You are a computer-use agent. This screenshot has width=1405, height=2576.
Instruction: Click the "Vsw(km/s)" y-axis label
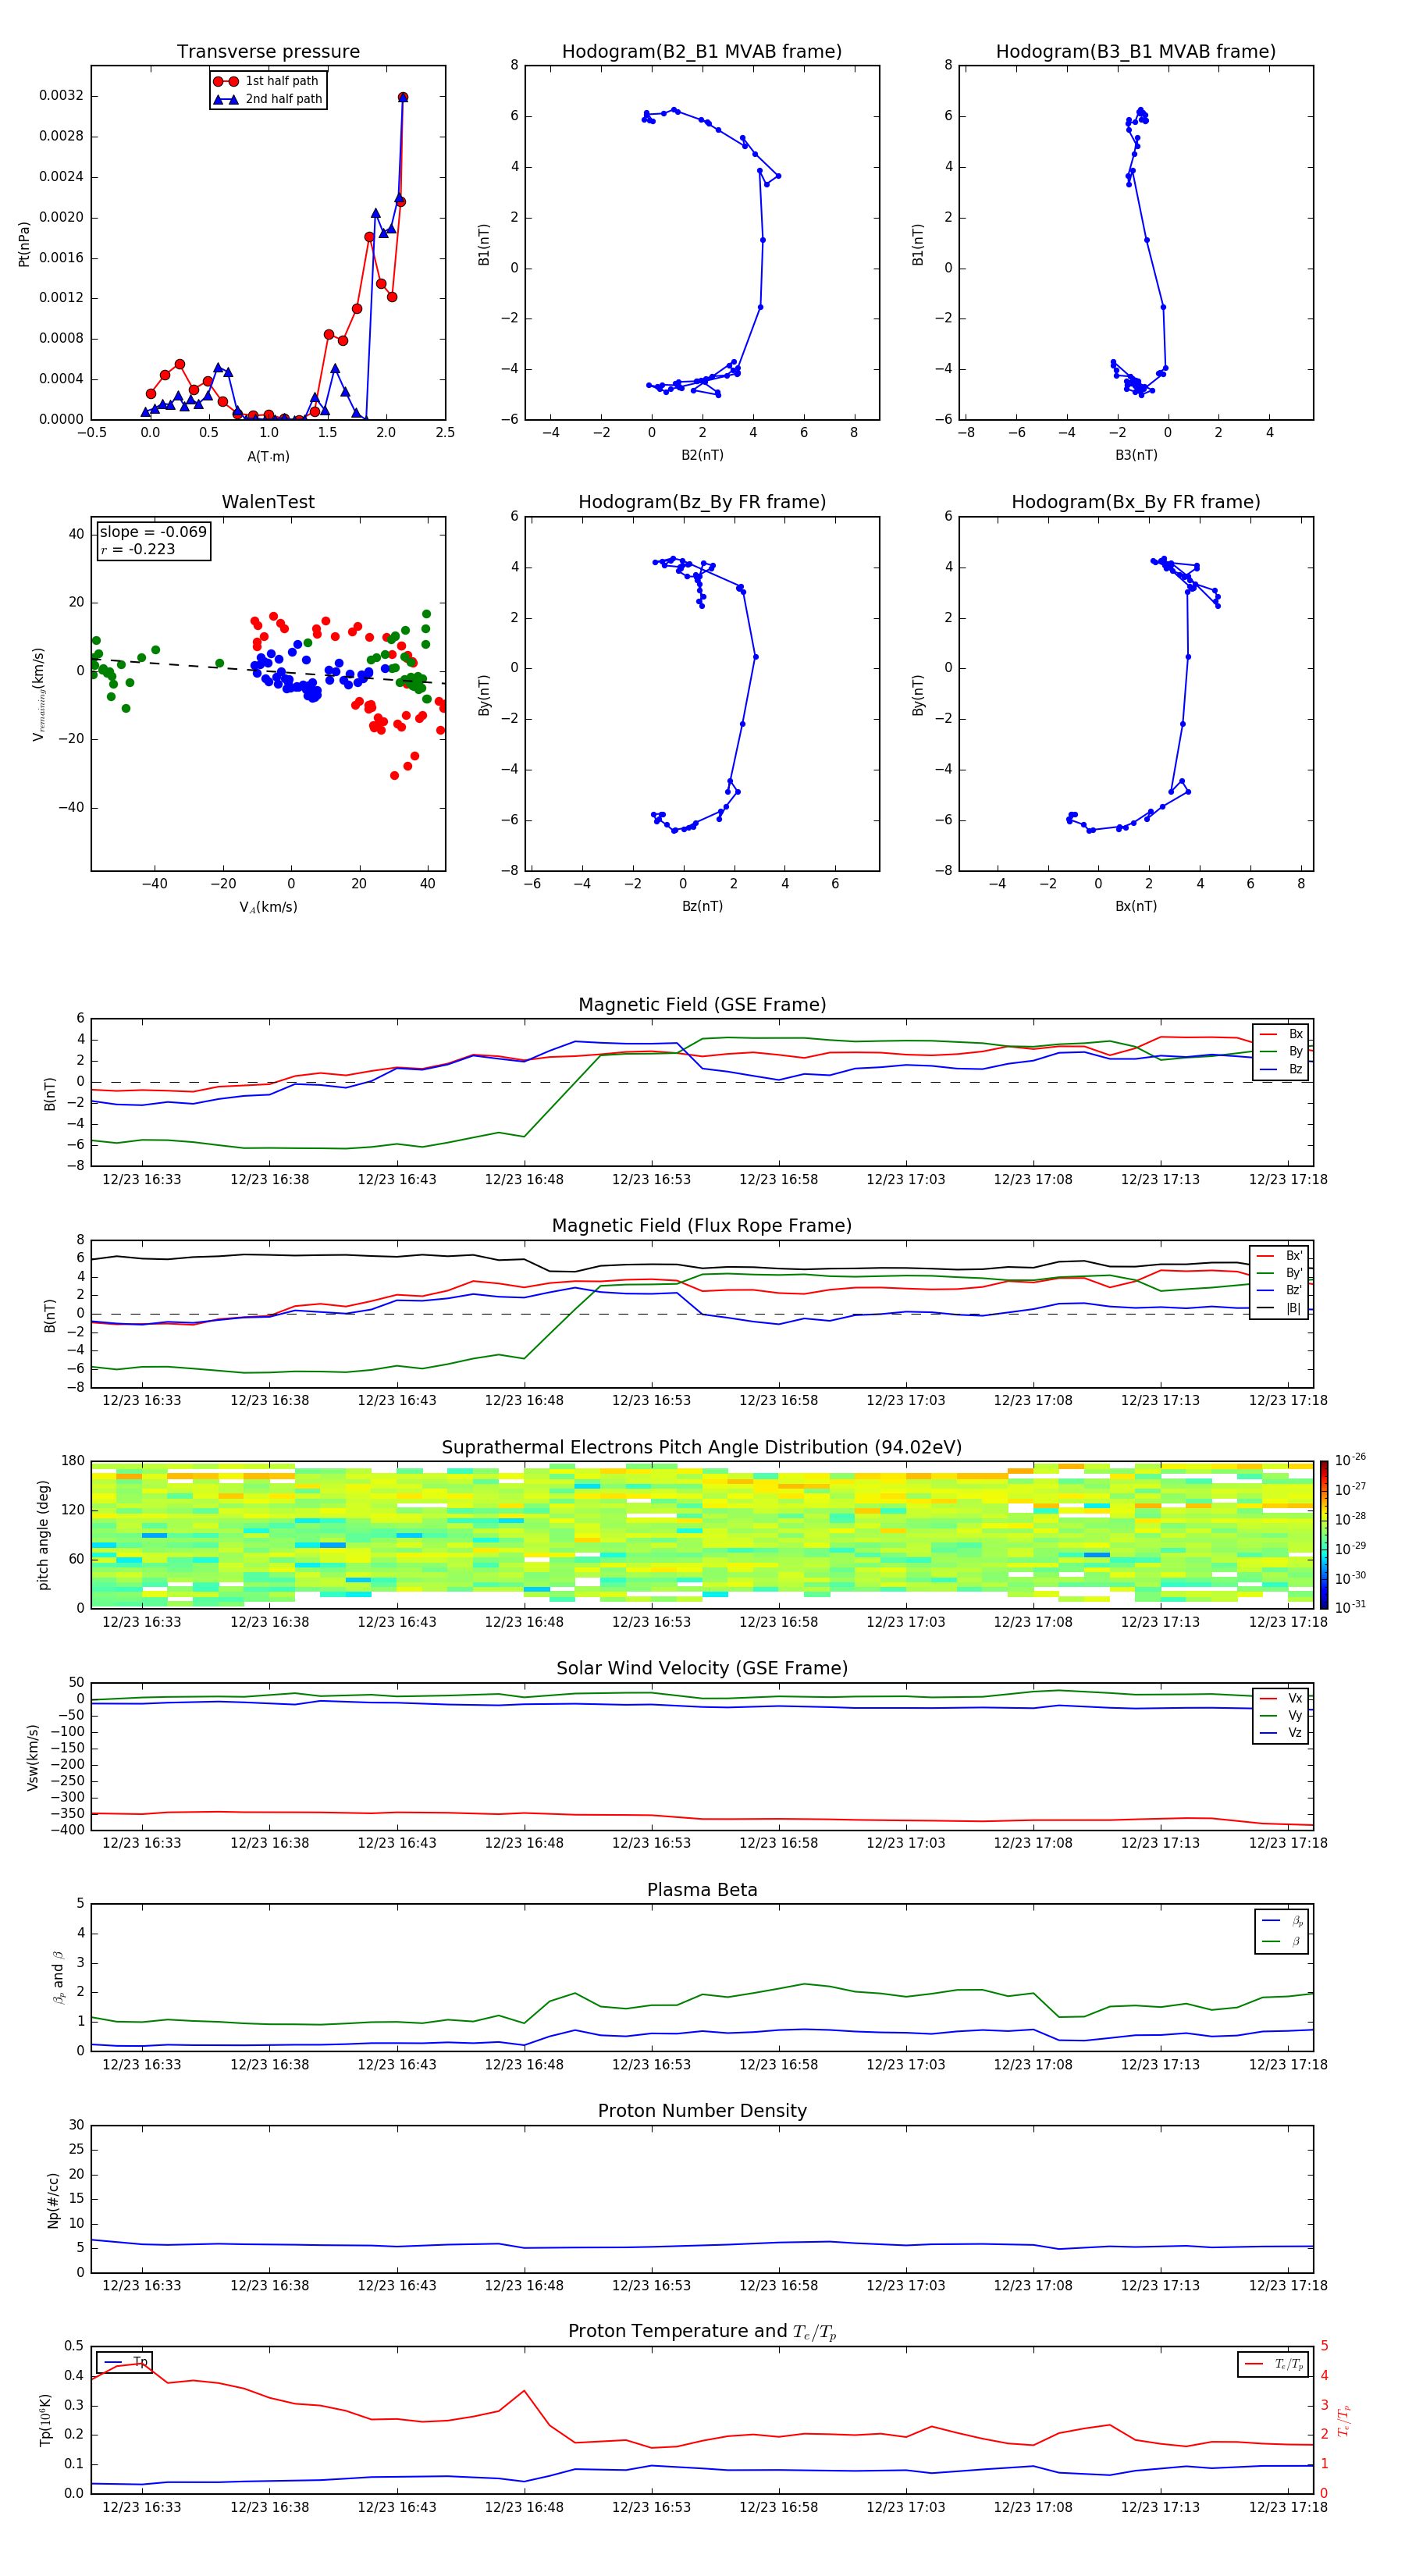point(32,1757)
